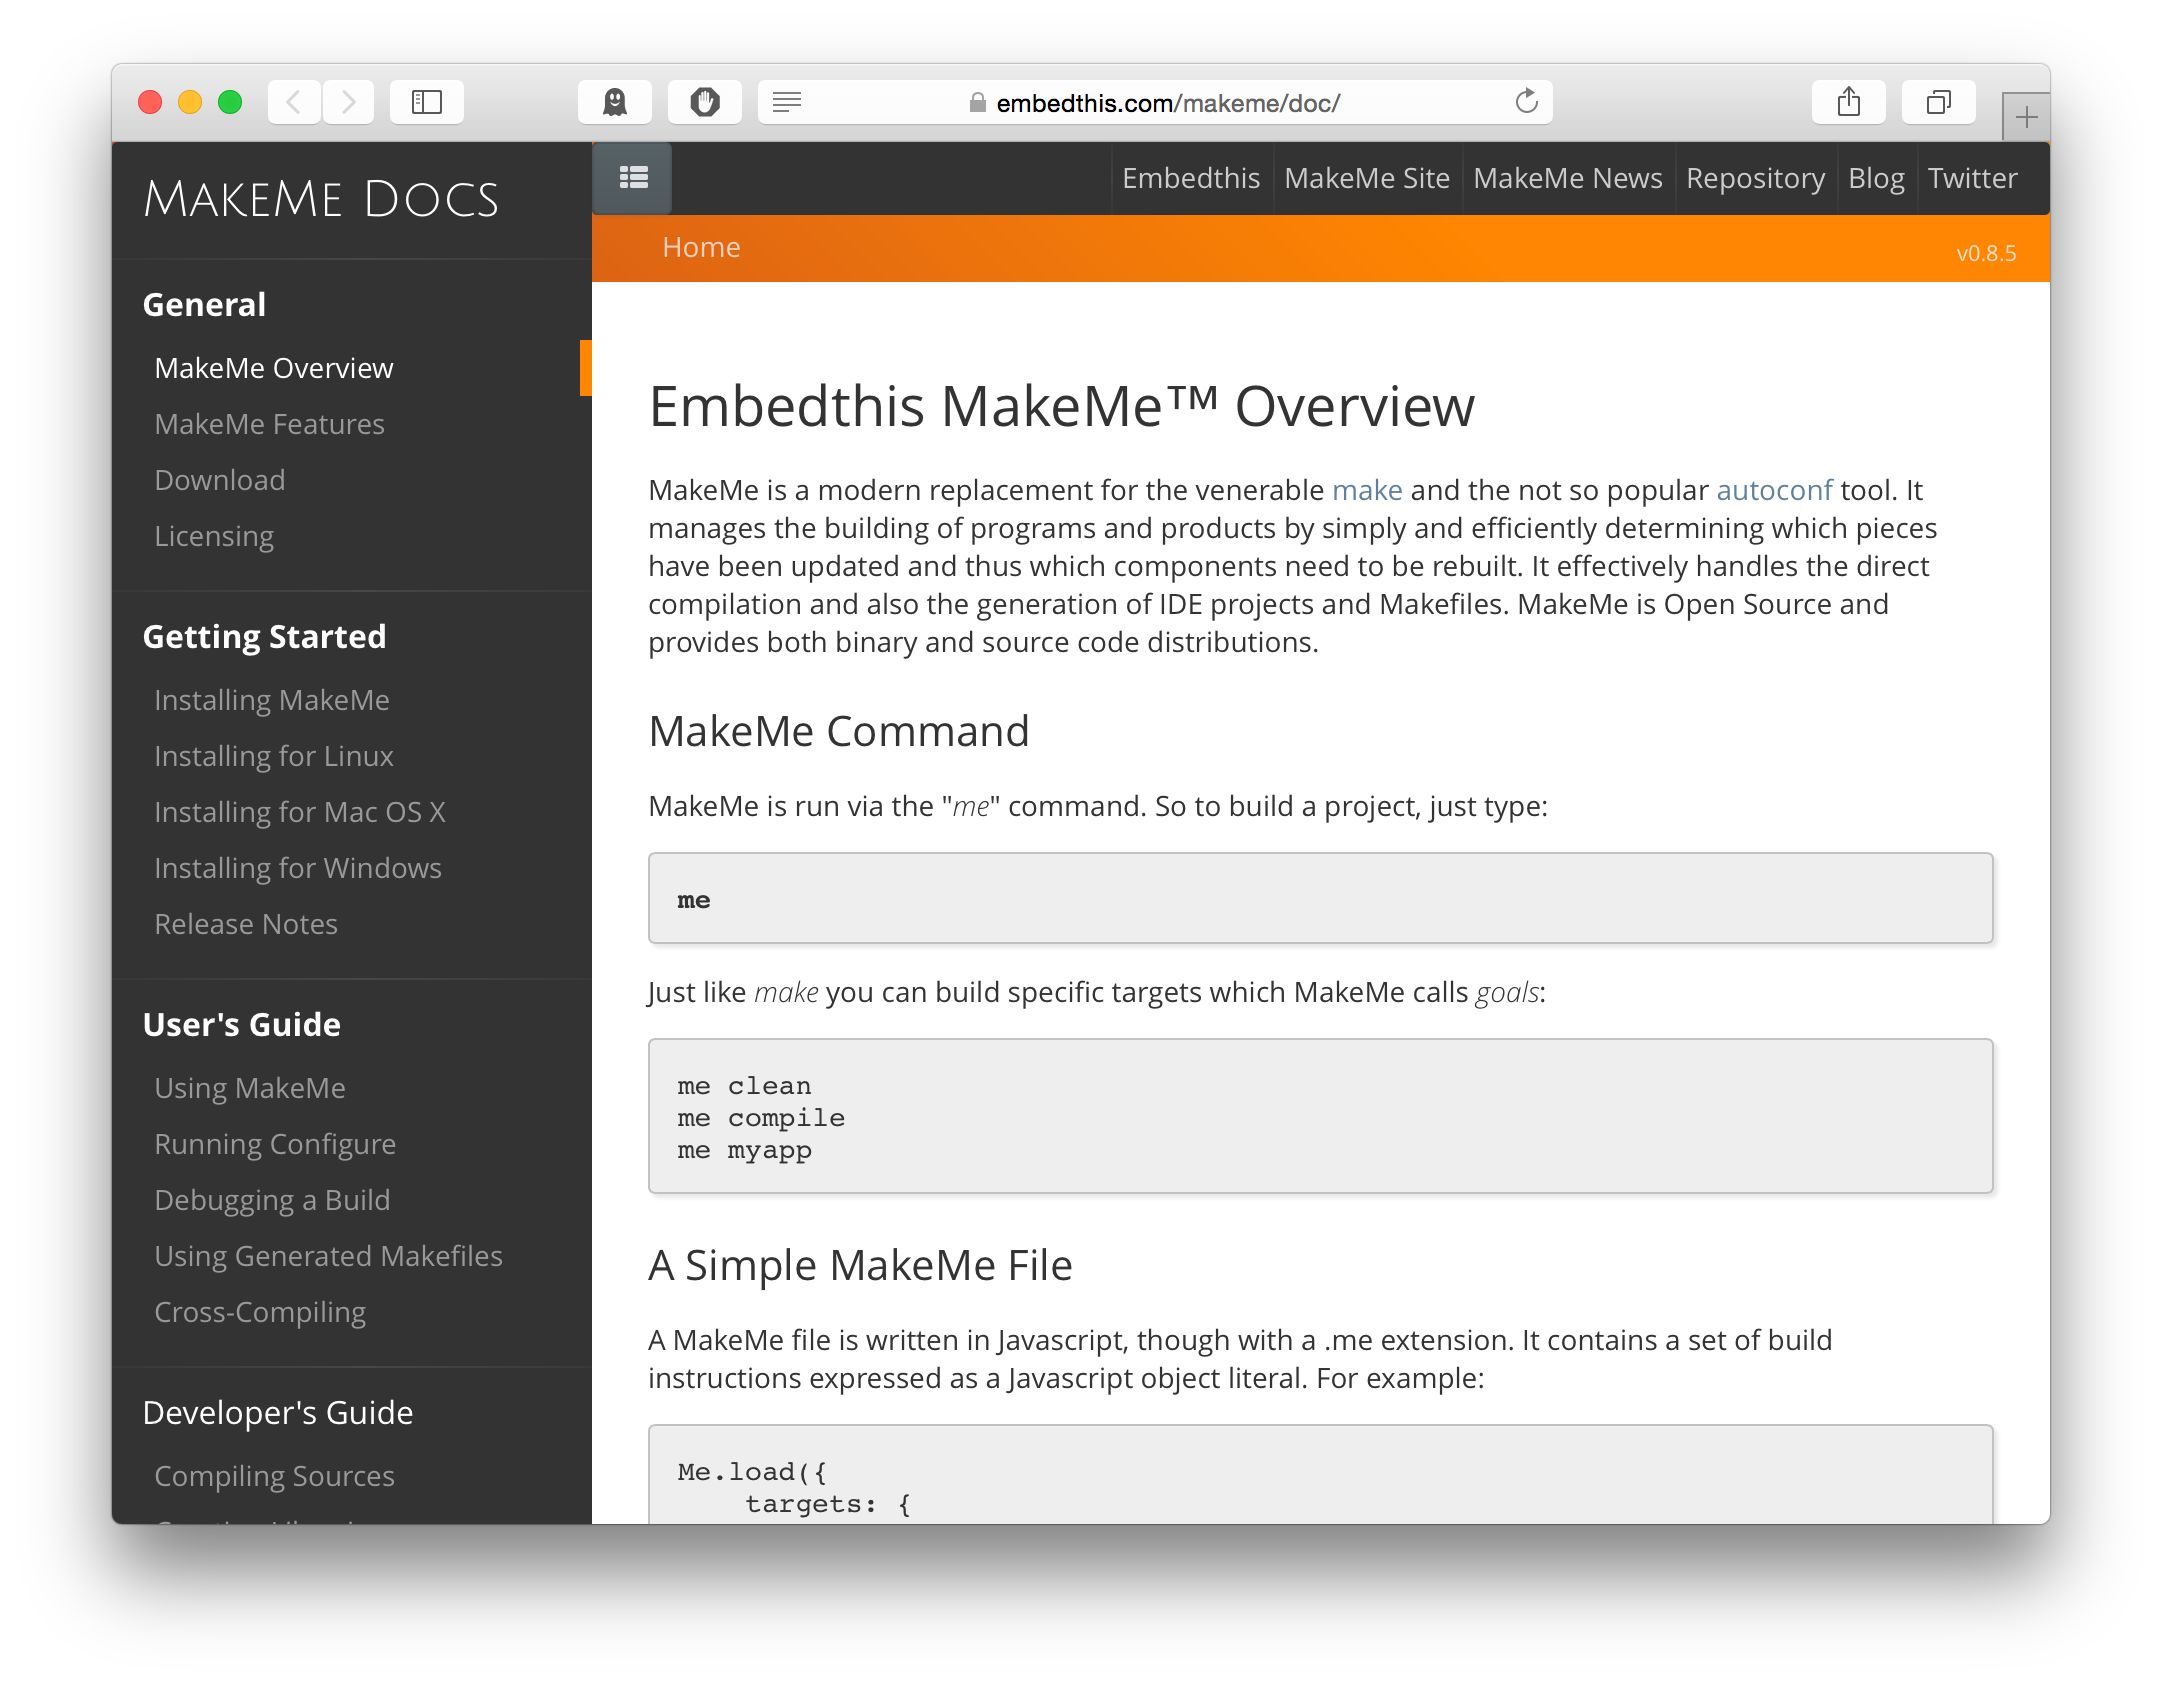Open the Share icon
Viewport: 2162px width, 1684px height.
[x=1848, y=101]
